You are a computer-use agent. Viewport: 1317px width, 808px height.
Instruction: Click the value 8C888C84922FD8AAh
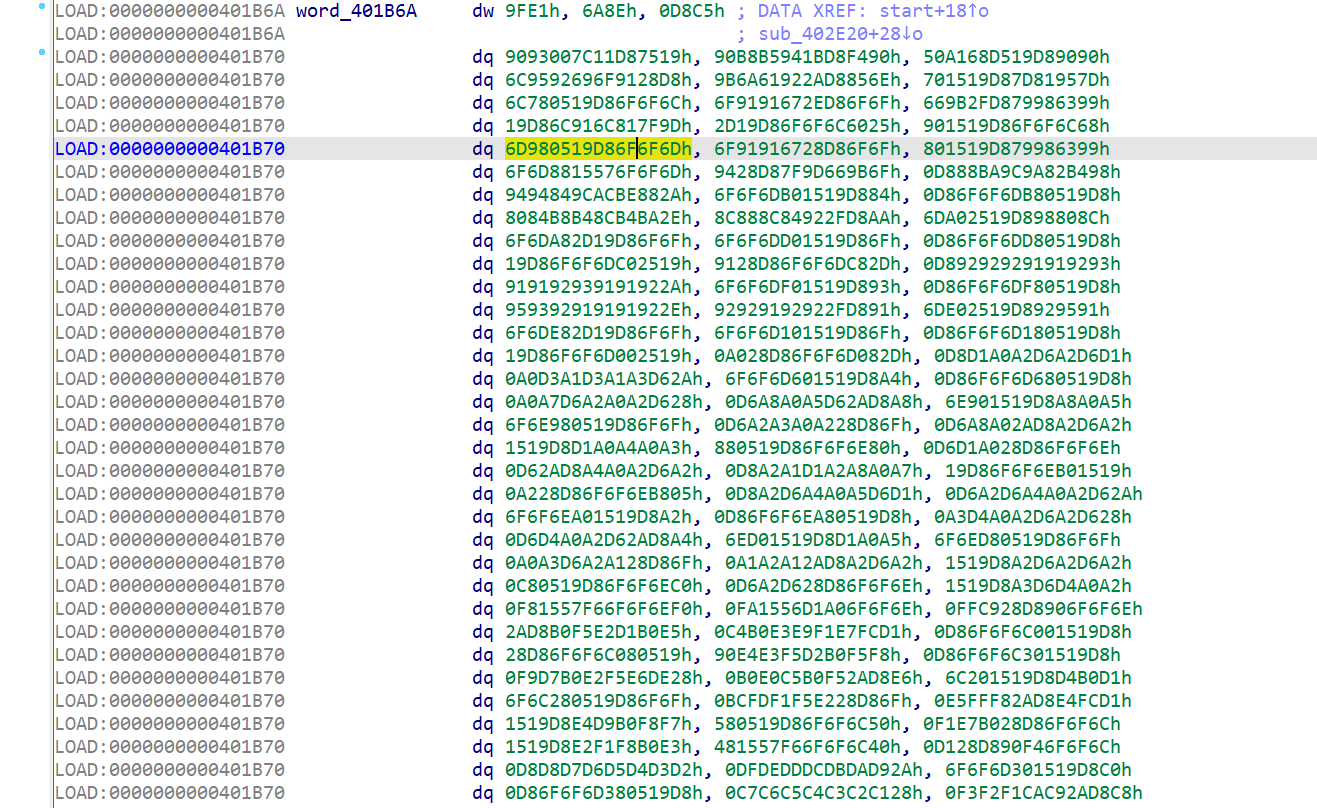point(807,218)
